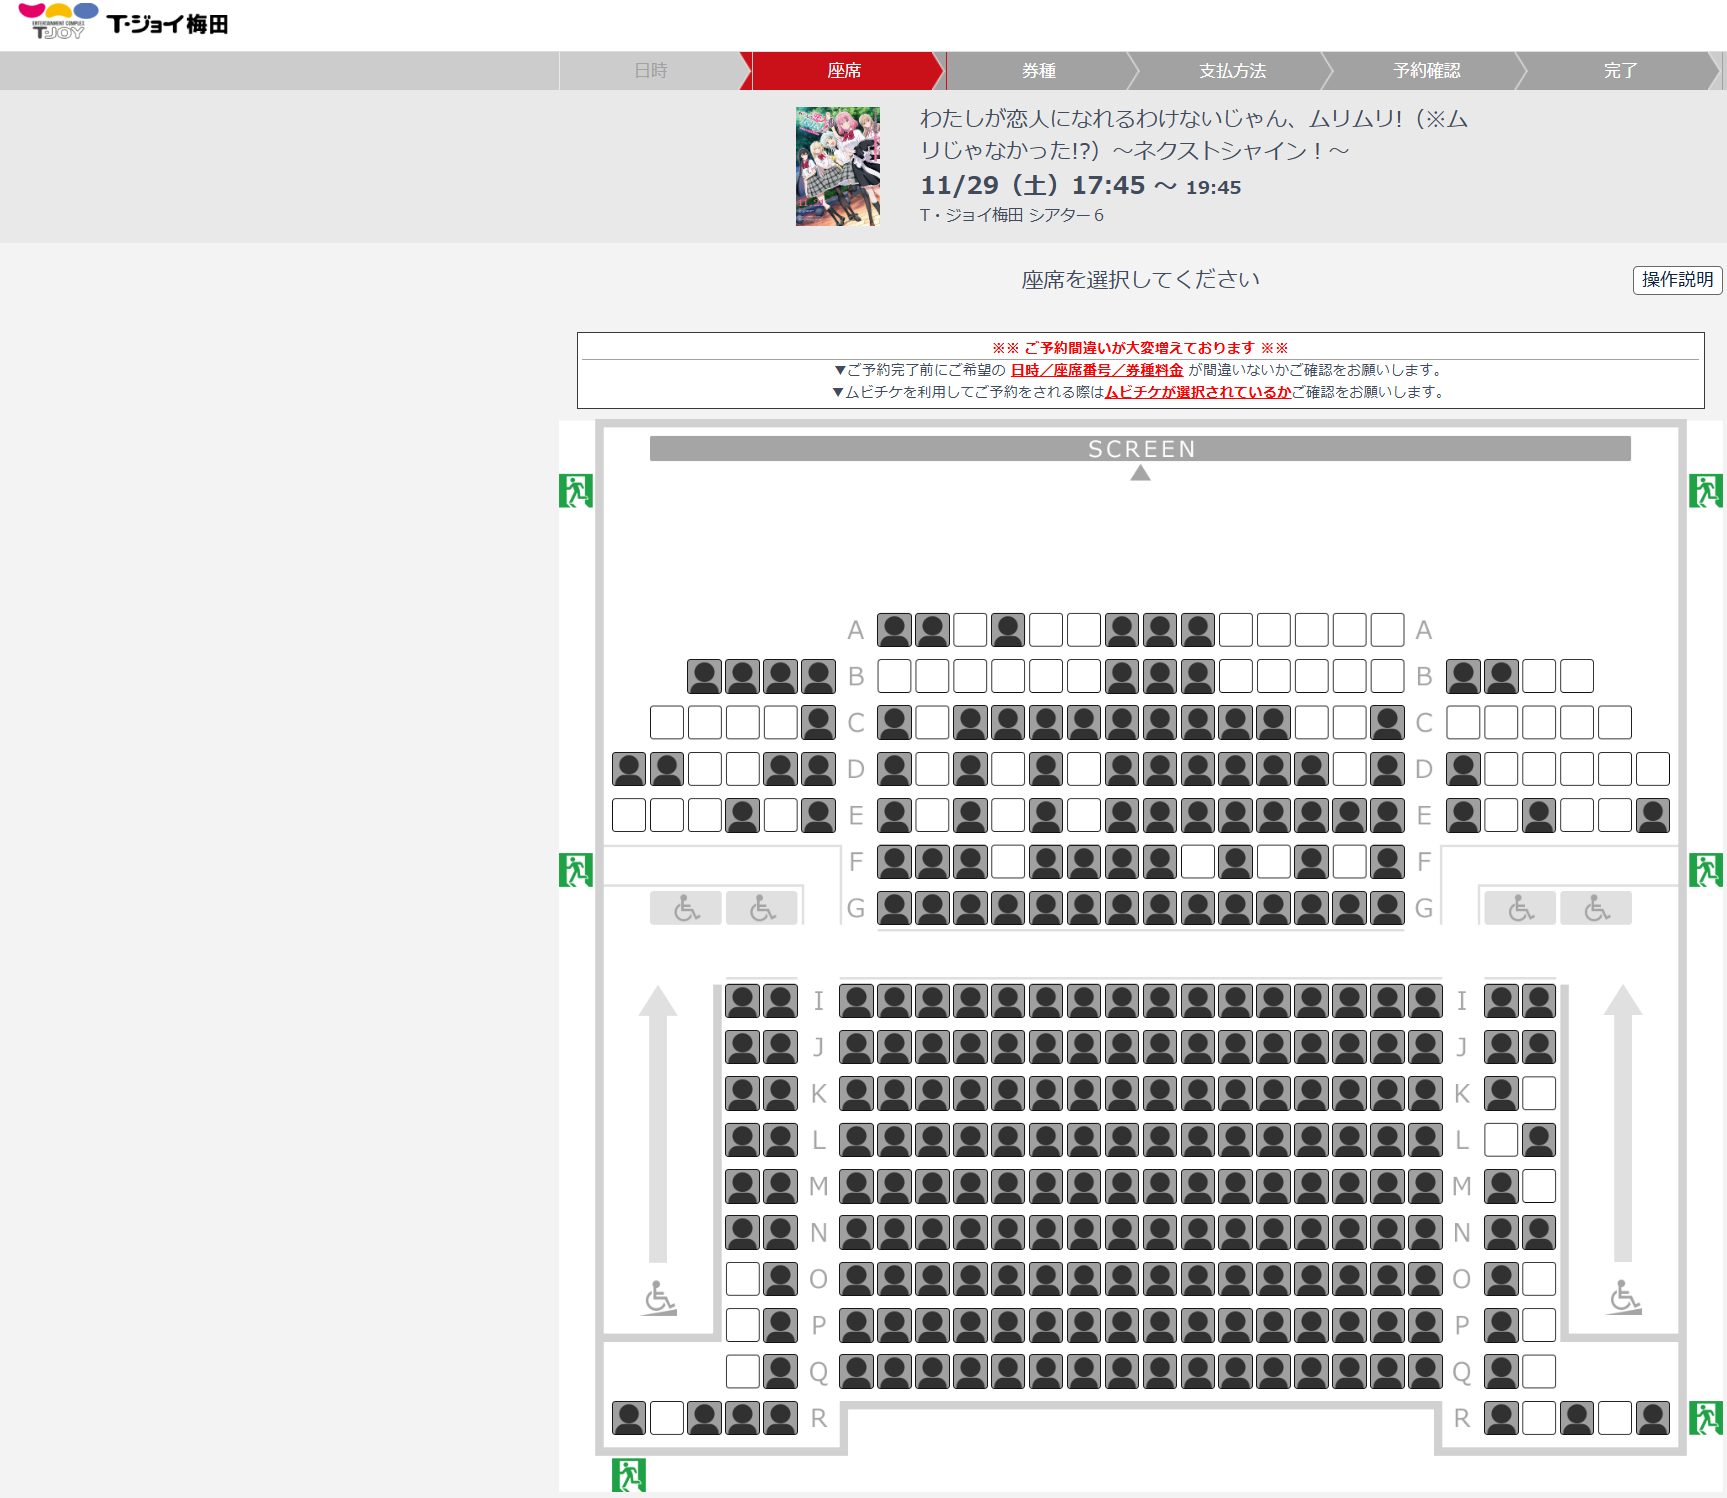Click wheelchair ramp icon beside left aisle
The height and width of the screenshot is (1498, 1727).
tap(659, 1298)
